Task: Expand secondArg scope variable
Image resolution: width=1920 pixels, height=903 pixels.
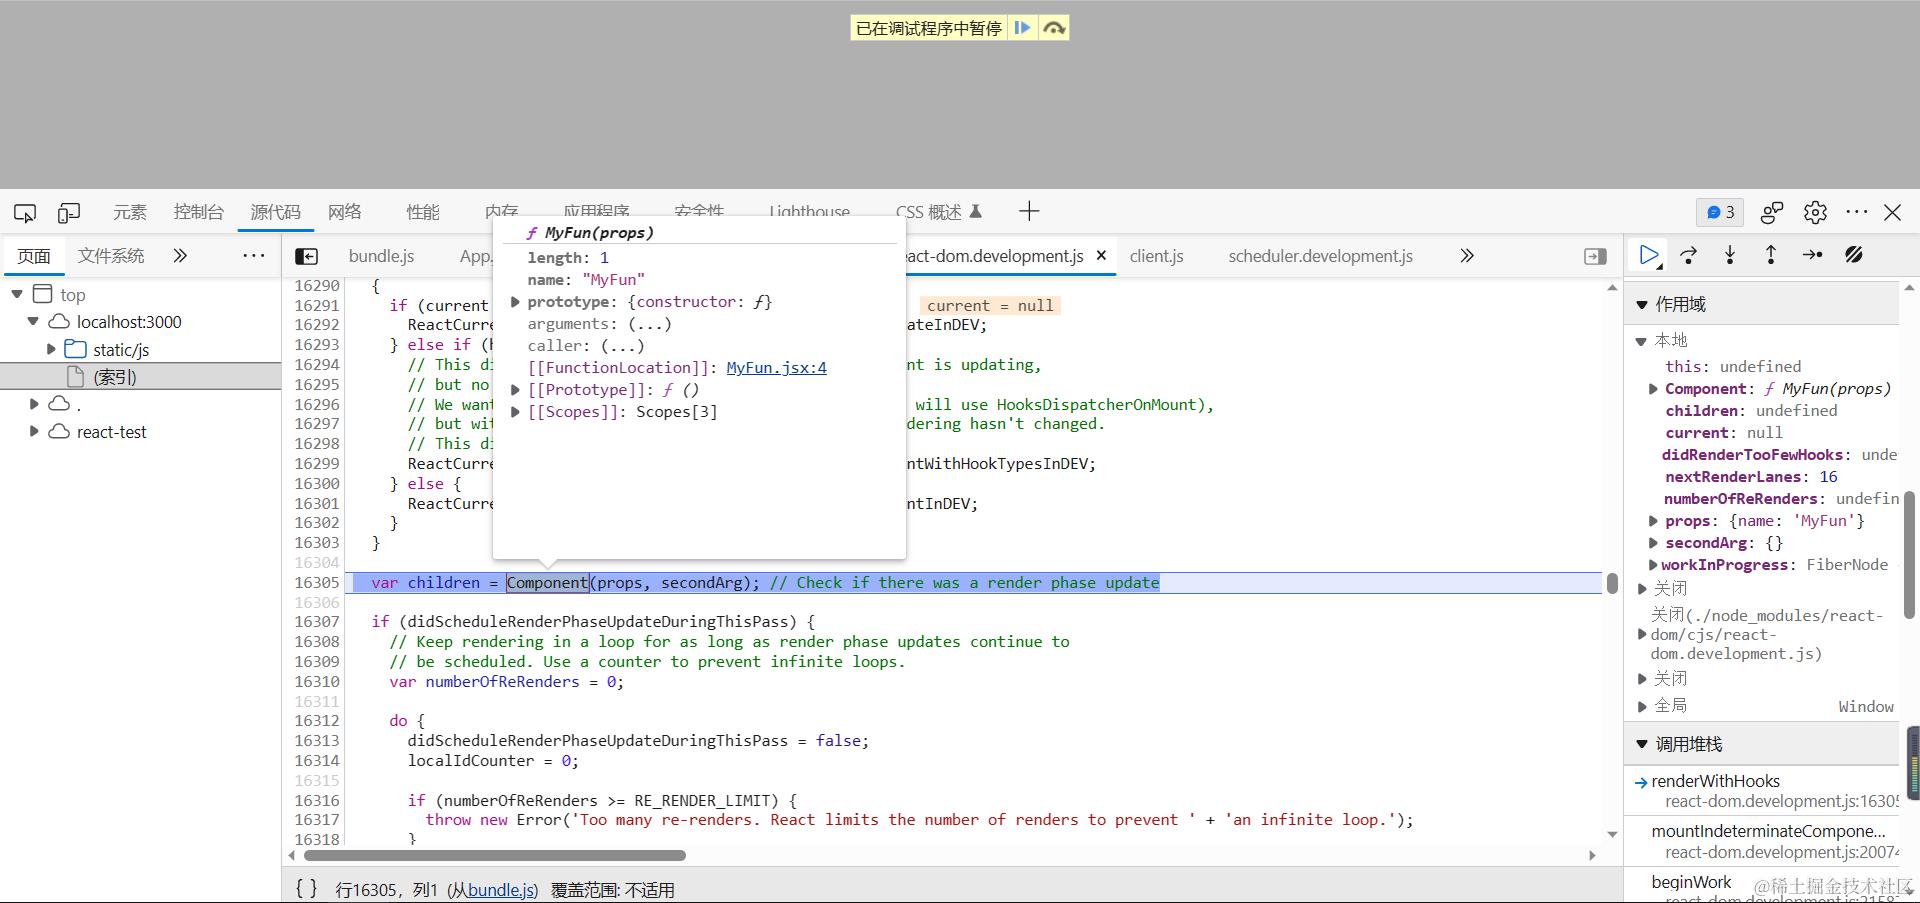Action: 1653,543
